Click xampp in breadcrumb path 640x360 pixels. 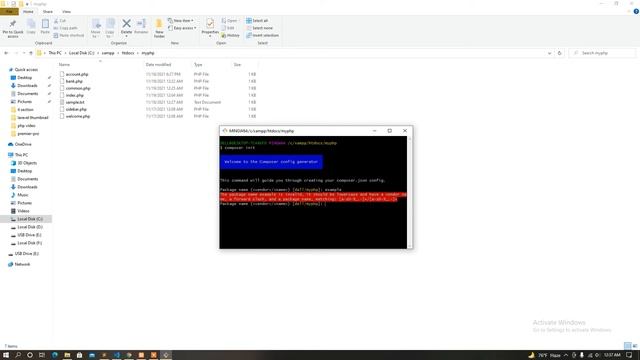pyautogui.click(x=108, y=53)
